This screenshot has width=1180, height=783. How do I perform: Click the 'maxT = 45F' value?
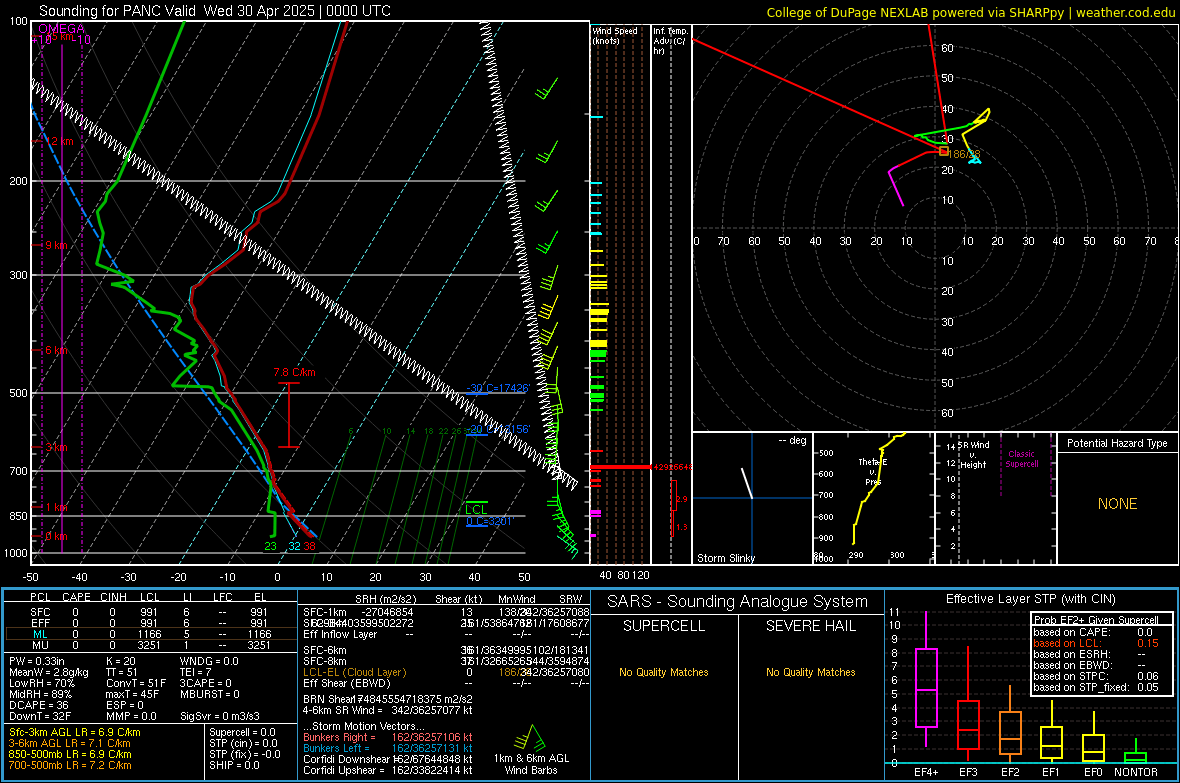132,694
